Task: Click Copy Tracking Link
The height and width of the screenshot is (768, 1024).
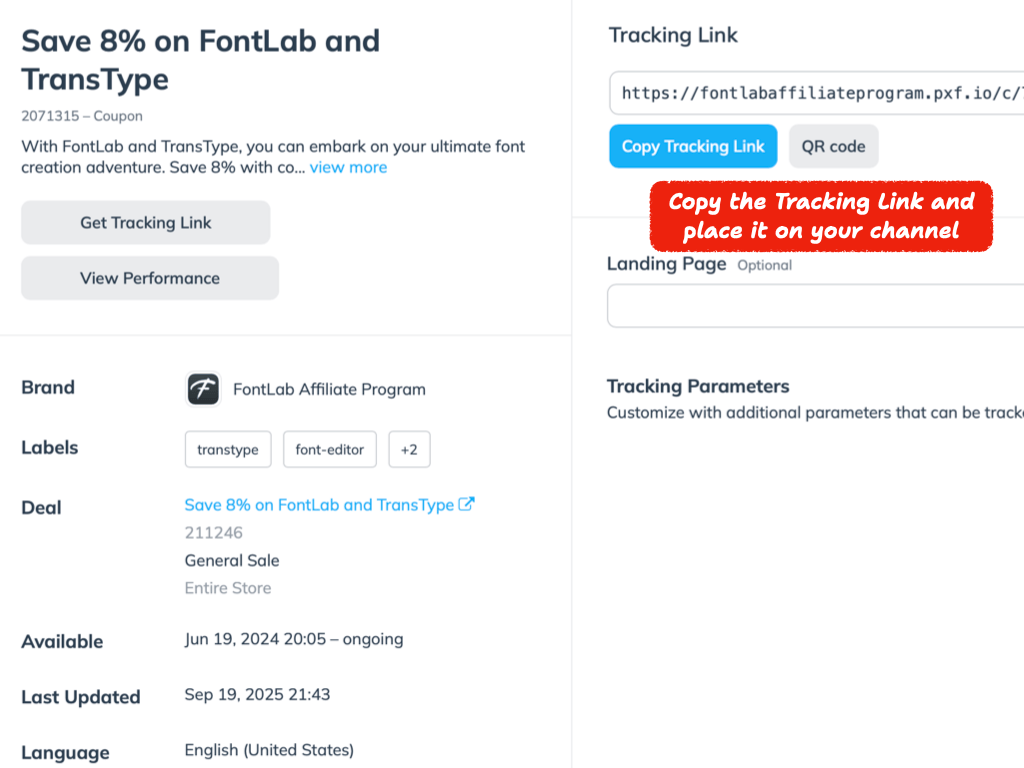Action: pos(693,146)
